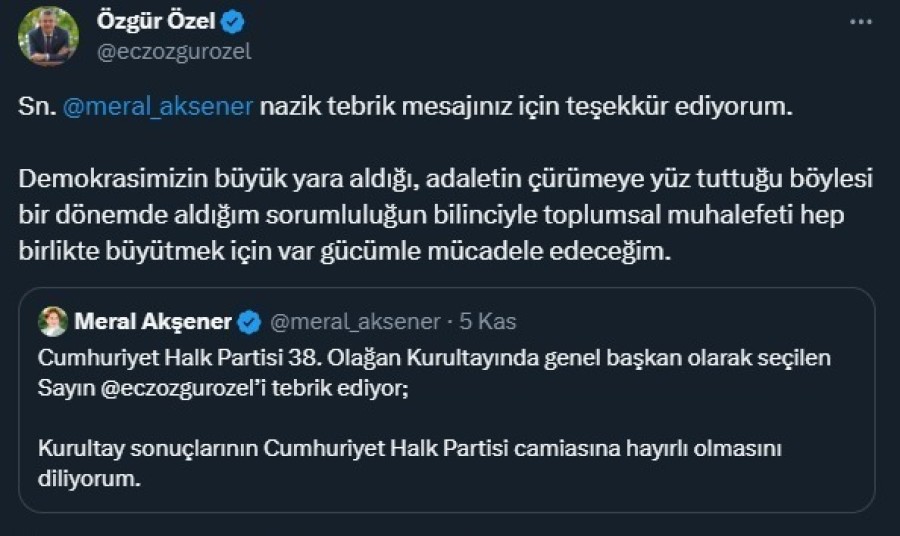Click the @meral_aksener handle in quoted tweet

point(355,322)
